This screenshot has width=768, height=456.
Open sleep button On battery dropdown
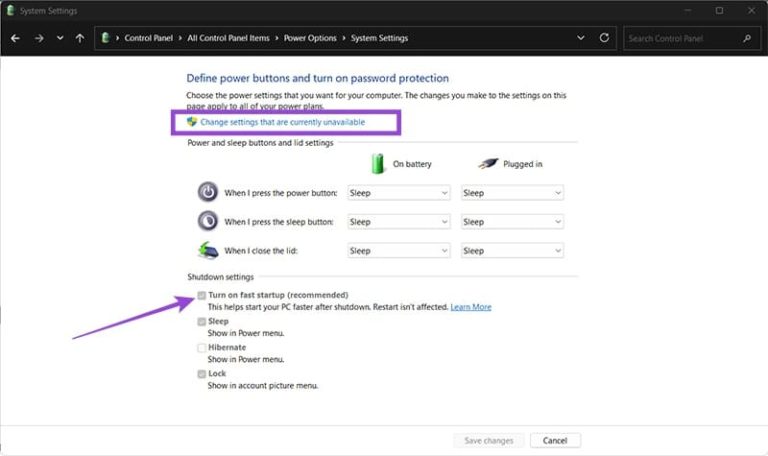pyautogui.click(x=398, y=222)
